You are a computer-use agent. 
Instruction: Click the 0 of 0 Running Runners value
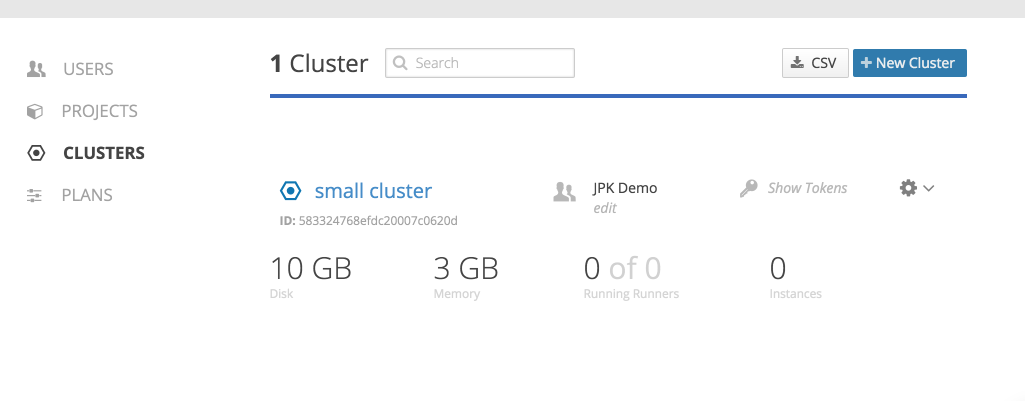[x=622, y=269]
